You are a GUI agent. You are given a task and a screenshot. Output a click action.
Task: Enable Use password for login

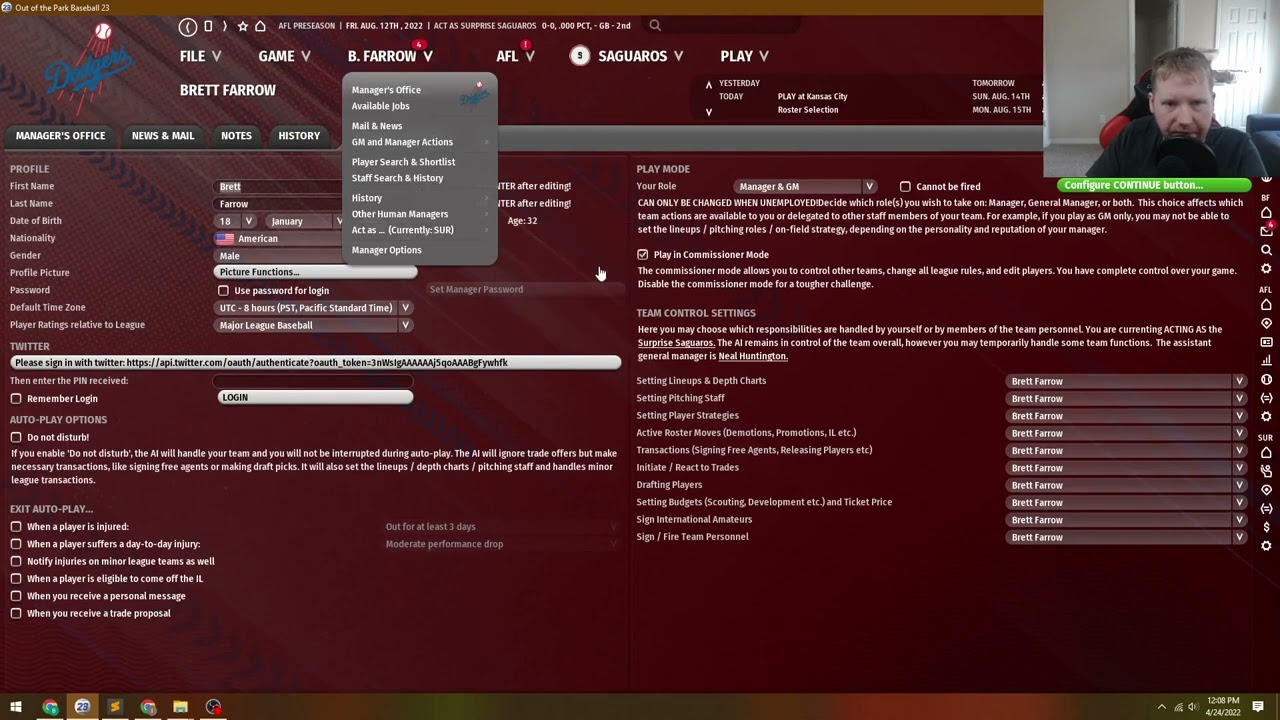point(223,291)
